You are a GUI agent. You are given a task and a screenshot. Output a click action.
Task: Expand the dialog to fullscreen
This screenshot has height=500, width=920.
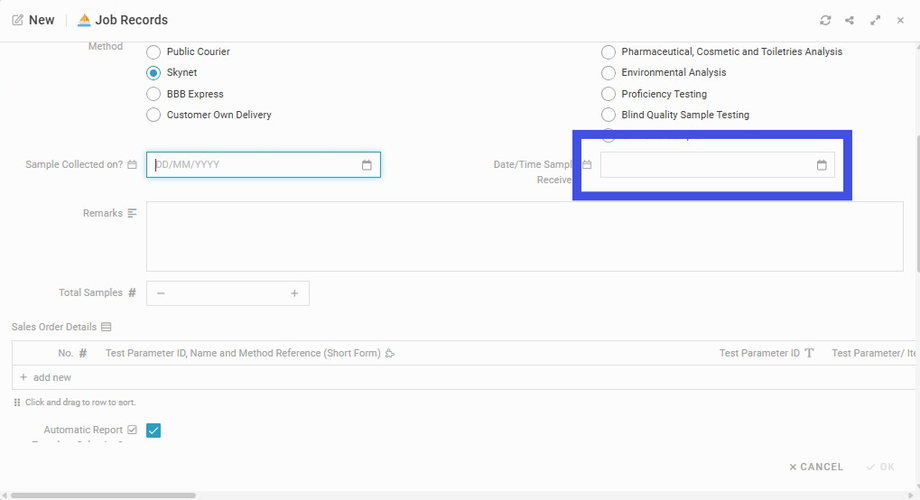click(875, 21)
